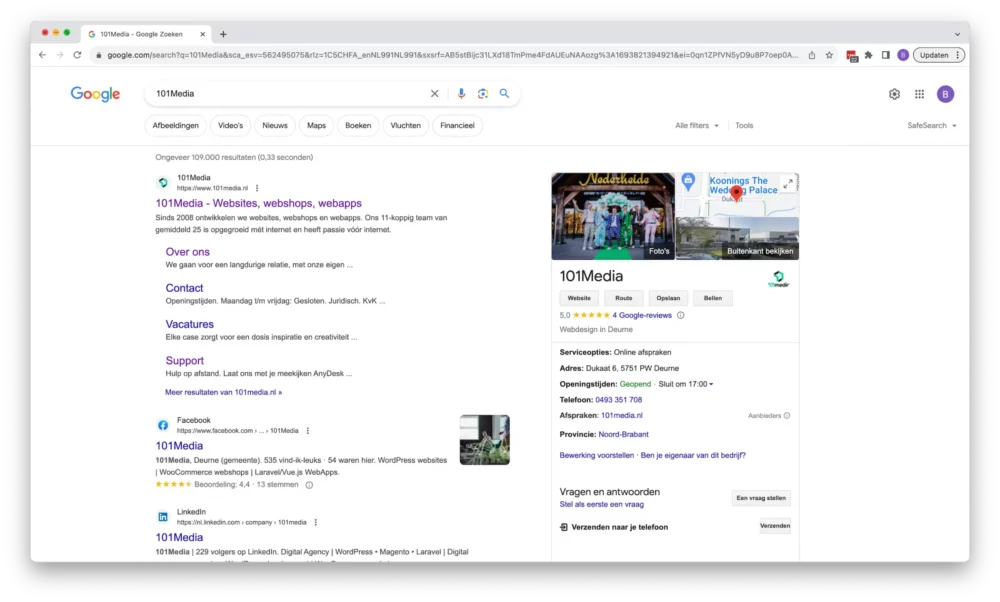Bookmark this page with the star icon

coord(829,55)
